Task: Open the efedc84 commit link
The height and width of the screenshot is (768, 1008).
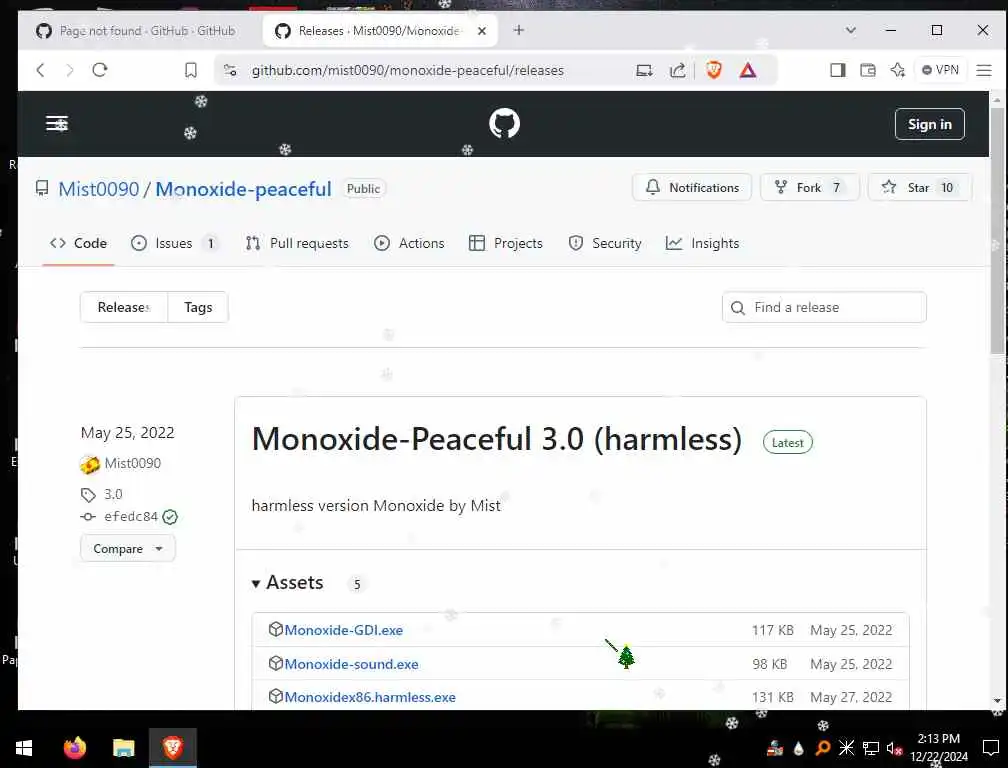Action: 130,517
